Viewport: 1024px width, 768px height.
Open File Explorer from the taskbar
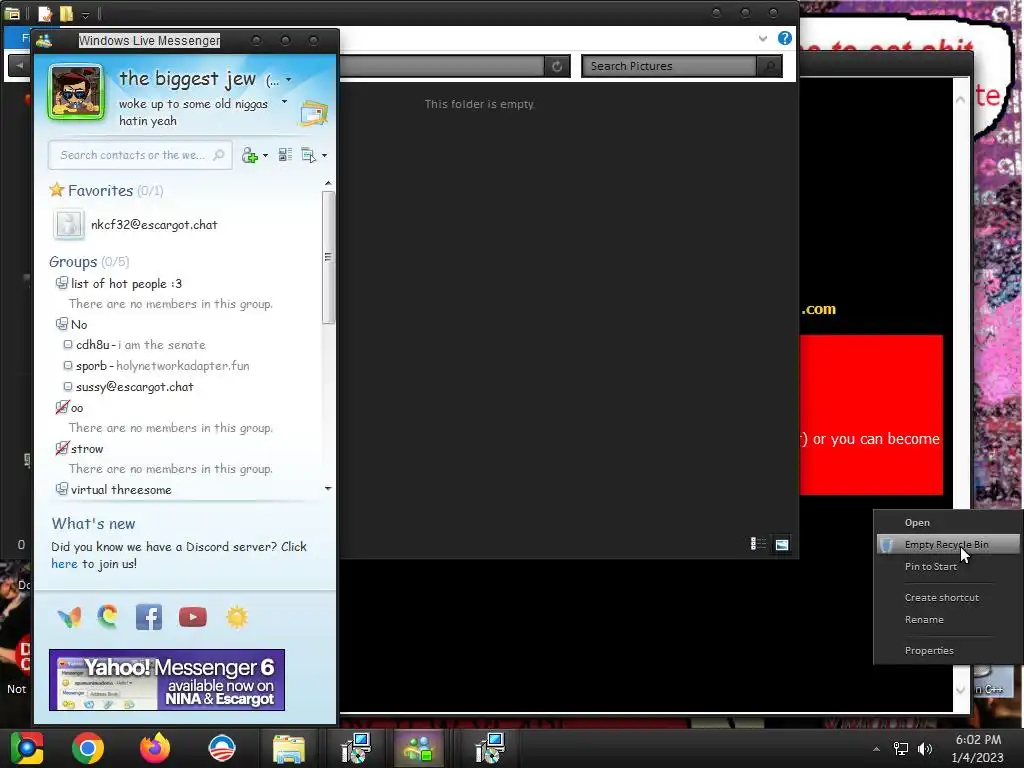pos(289,748)
